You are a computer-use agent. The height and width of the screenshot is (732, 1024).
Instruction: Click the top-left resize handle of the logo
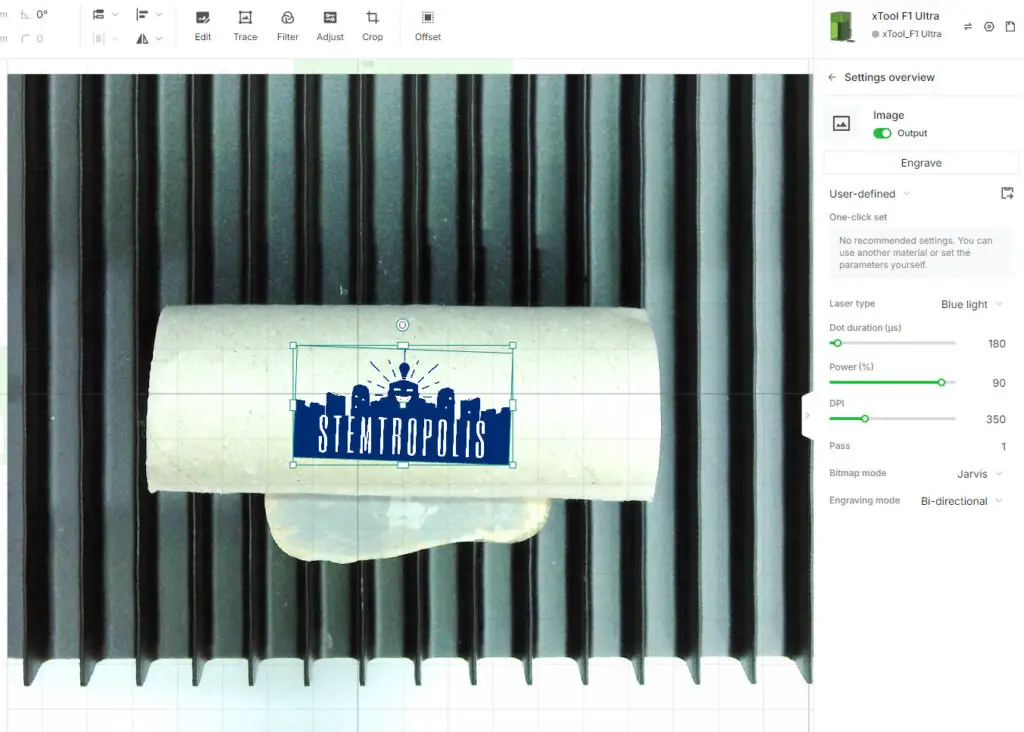point(293,345)
